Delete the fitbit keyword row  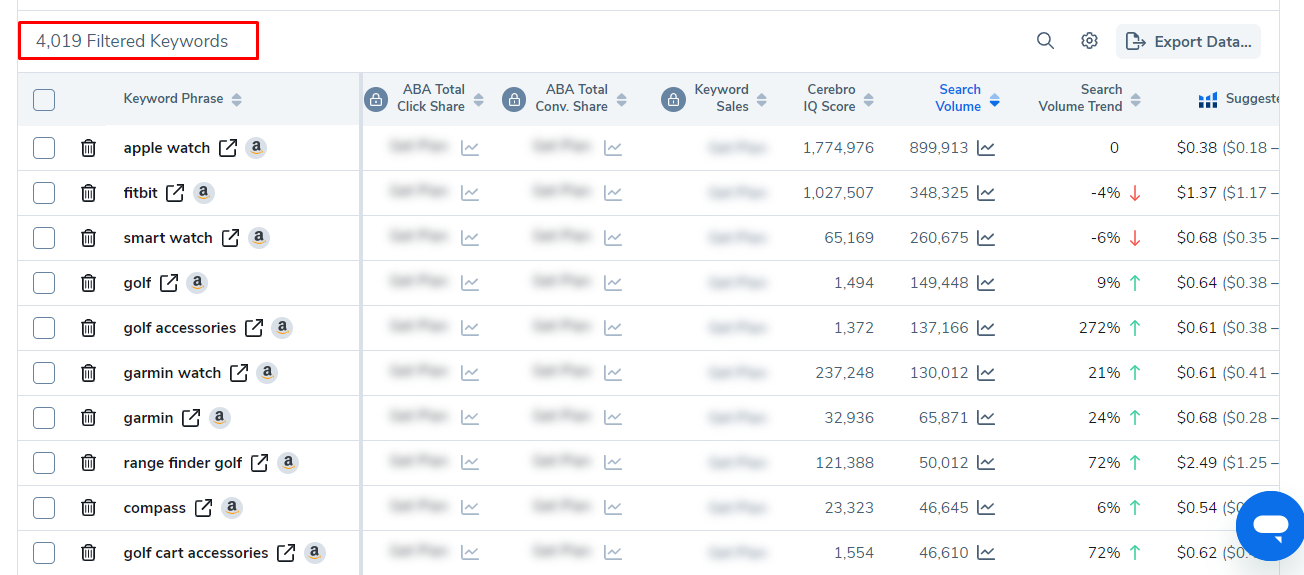coord(88,193)
